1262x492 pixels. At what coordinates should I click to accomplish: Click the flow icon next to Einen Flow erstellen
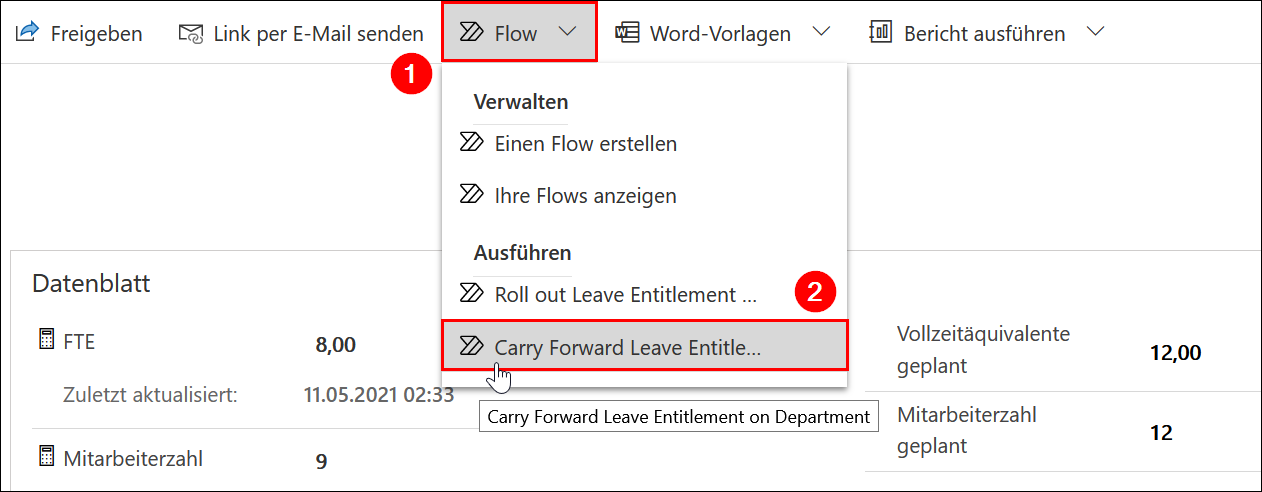coord(470,143)
